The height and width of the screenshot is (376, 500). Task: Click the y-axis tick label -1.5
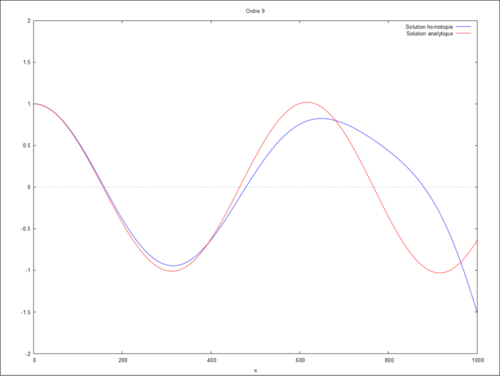point(26,312)
